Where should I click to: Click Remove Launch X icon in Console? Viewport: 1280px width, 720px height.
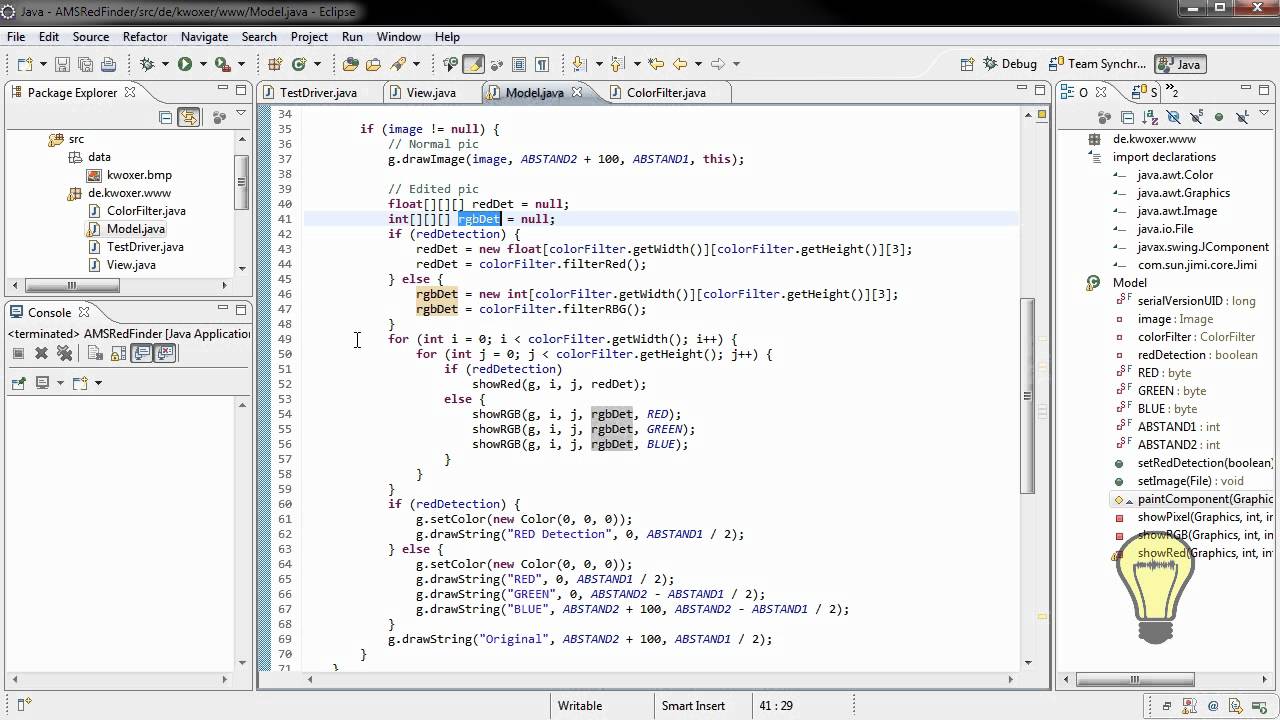pyautogui.click(x=41, y=353)
